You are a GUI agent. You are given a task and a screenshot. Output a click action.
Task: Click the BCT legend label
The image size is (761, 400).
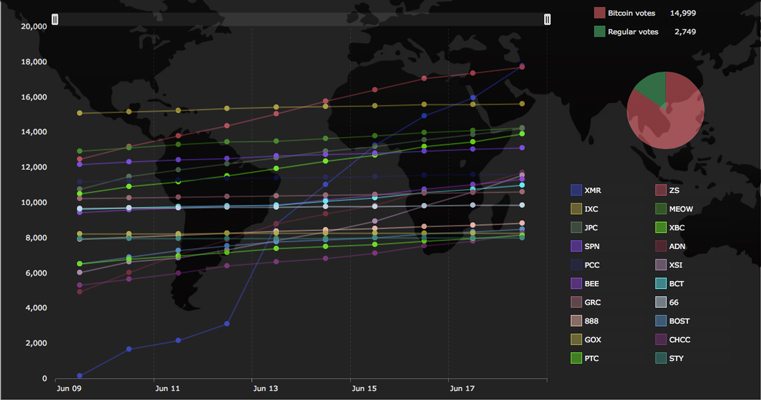point(677,284)
